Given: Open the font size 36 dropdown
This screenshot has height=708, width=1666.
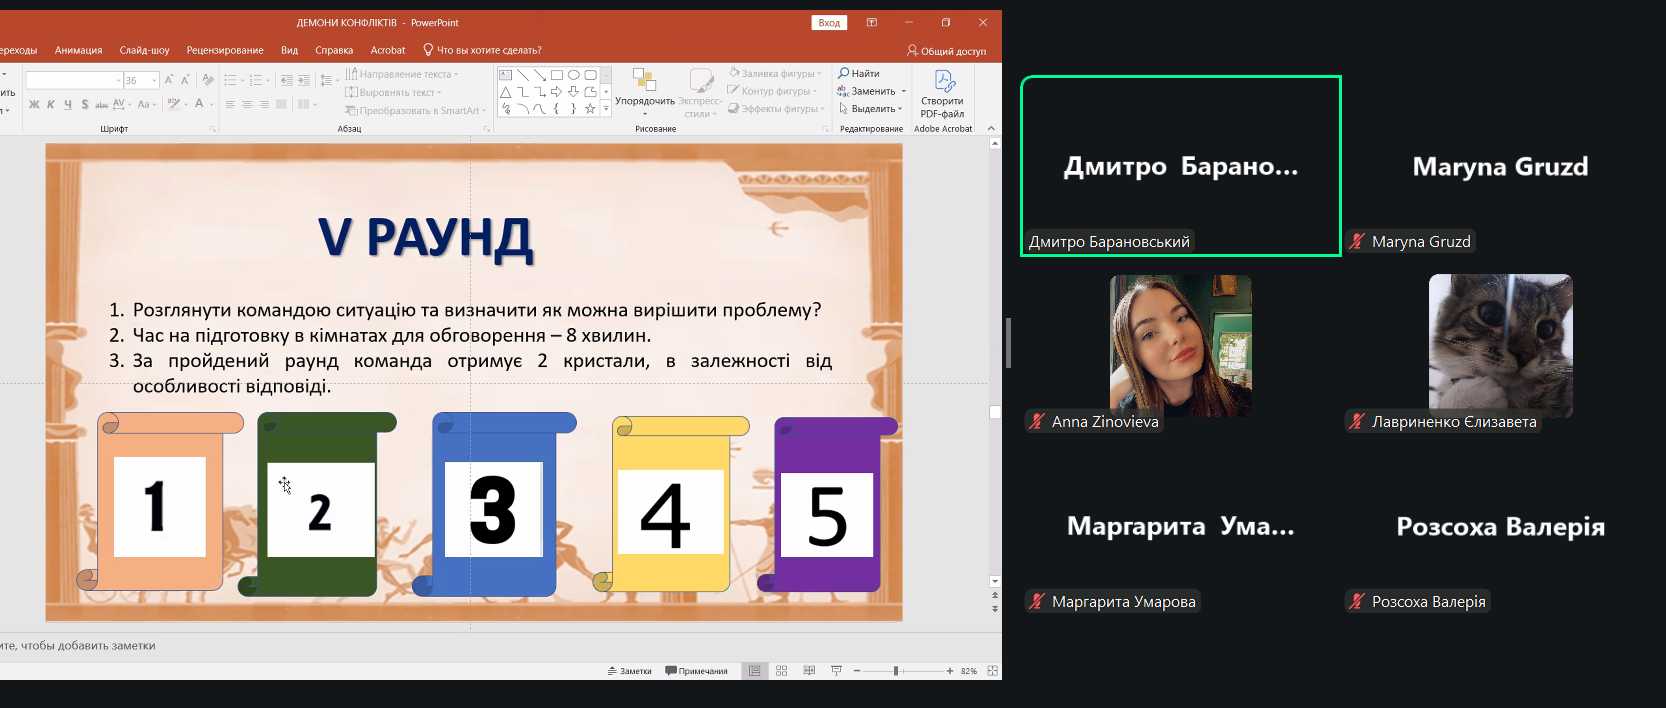Looking at the screenshot, I should (154, 80).
